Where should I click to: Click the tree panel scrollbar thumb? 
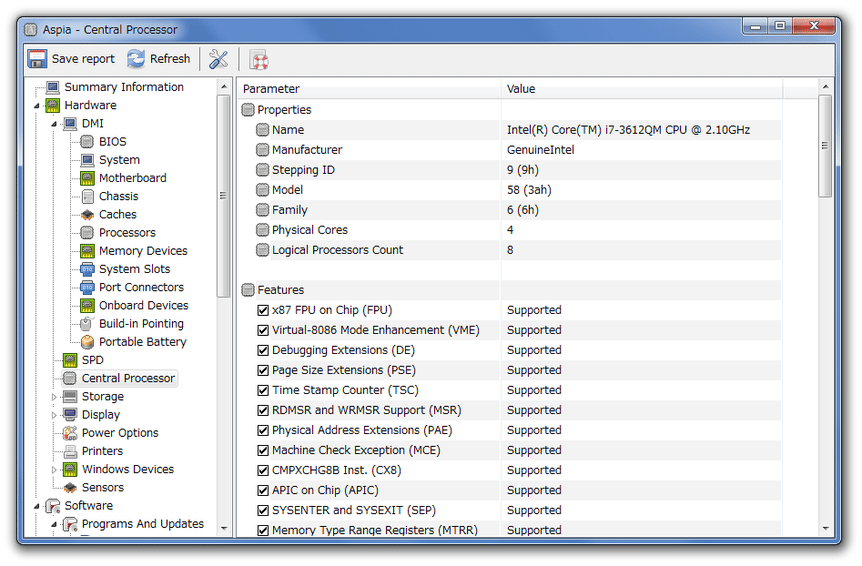click(223, 196)
